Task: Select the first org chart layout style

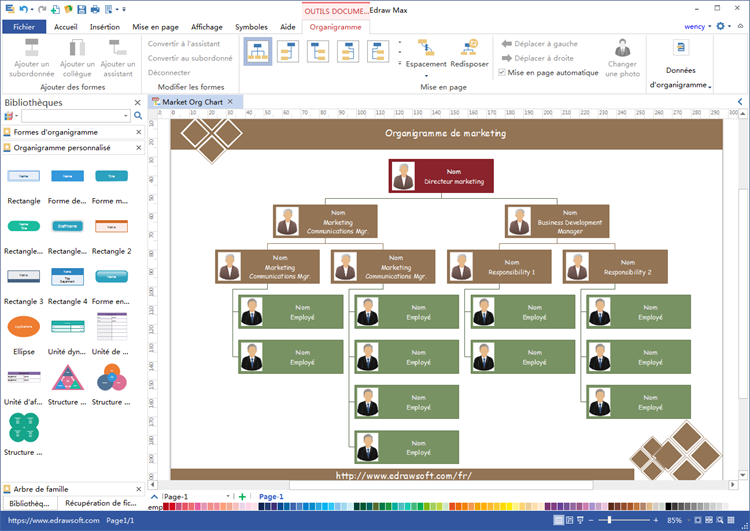Action: [258, 52]
